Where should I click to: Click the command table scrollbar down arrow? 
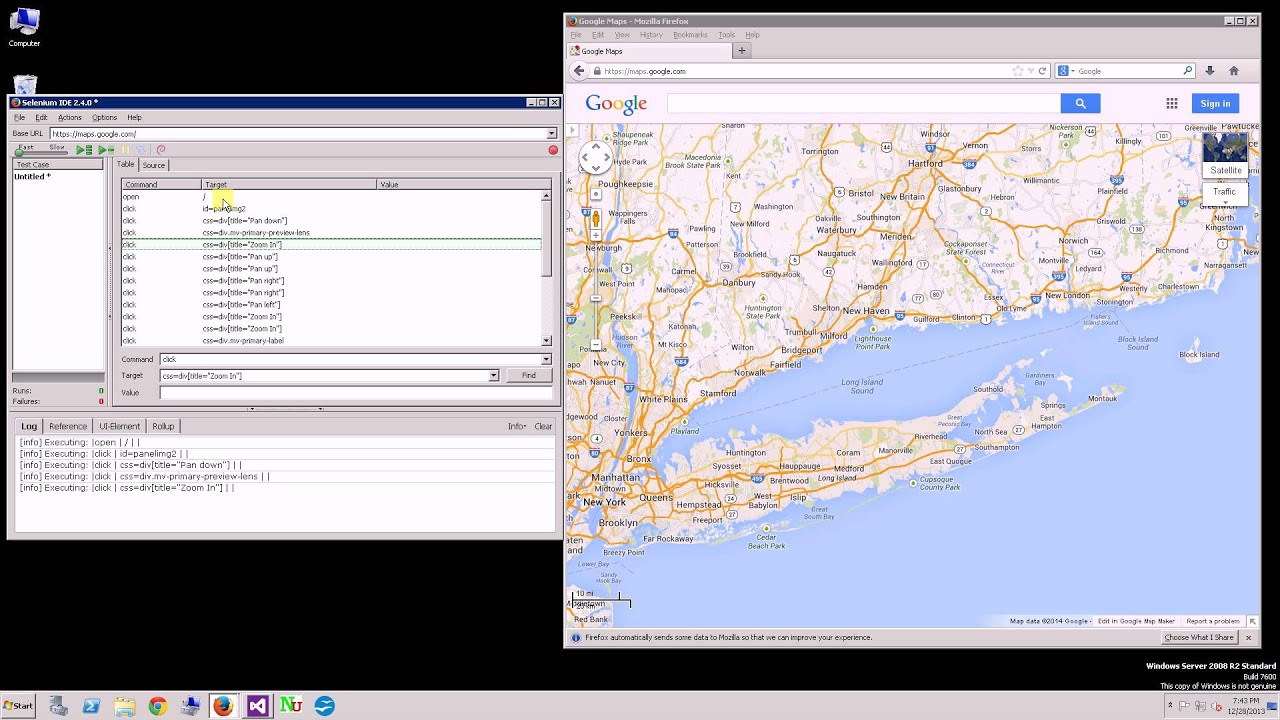[x=546, y=340]
